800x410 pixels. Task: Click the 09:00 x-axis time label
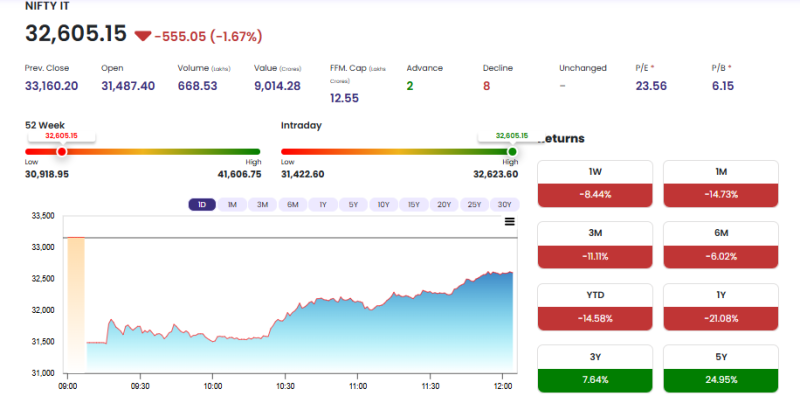tap(68, 387)
